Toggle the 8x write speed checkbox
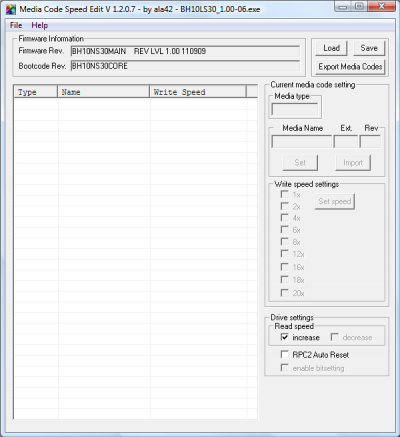The image size is (400, 437). (x=285, y=242)
